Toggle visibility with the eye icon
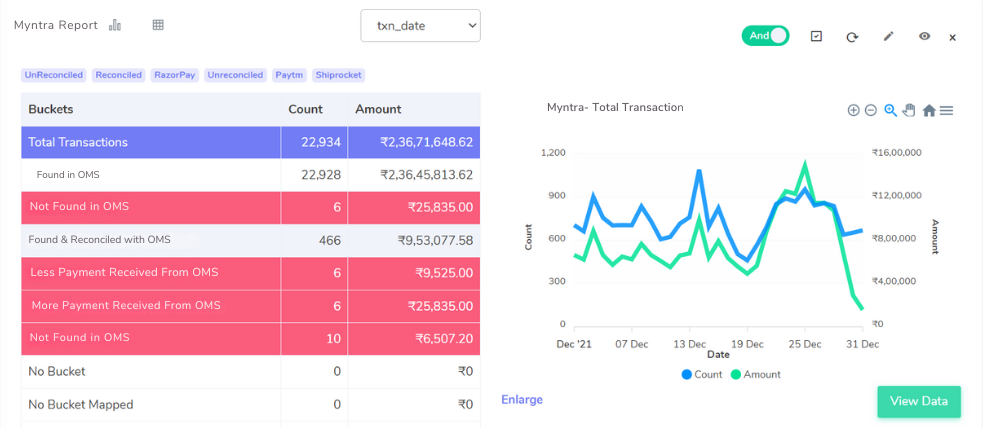Image resolution: width=983 pixels, height=428 pixels. tap(924, 36)
